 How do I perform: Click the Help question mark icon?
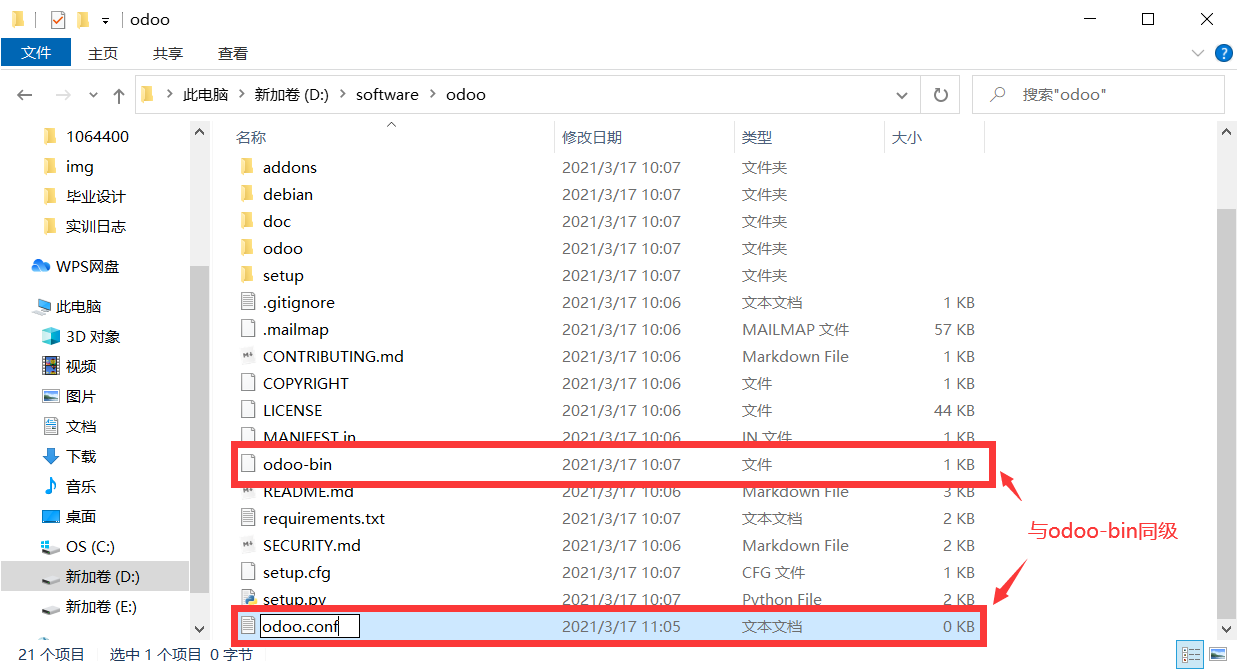(1224, 53)
